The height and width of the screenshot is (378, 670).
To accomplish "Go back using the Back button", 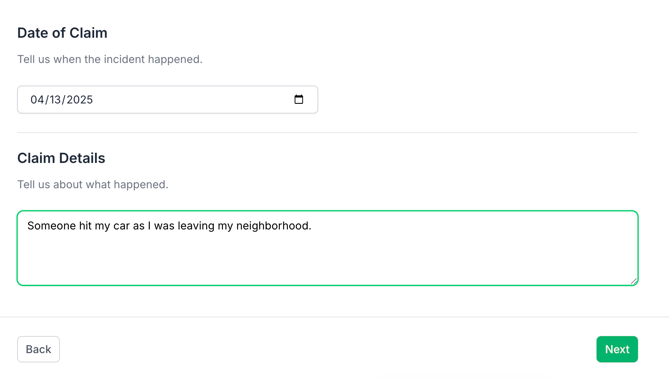I will coord(38,349).
